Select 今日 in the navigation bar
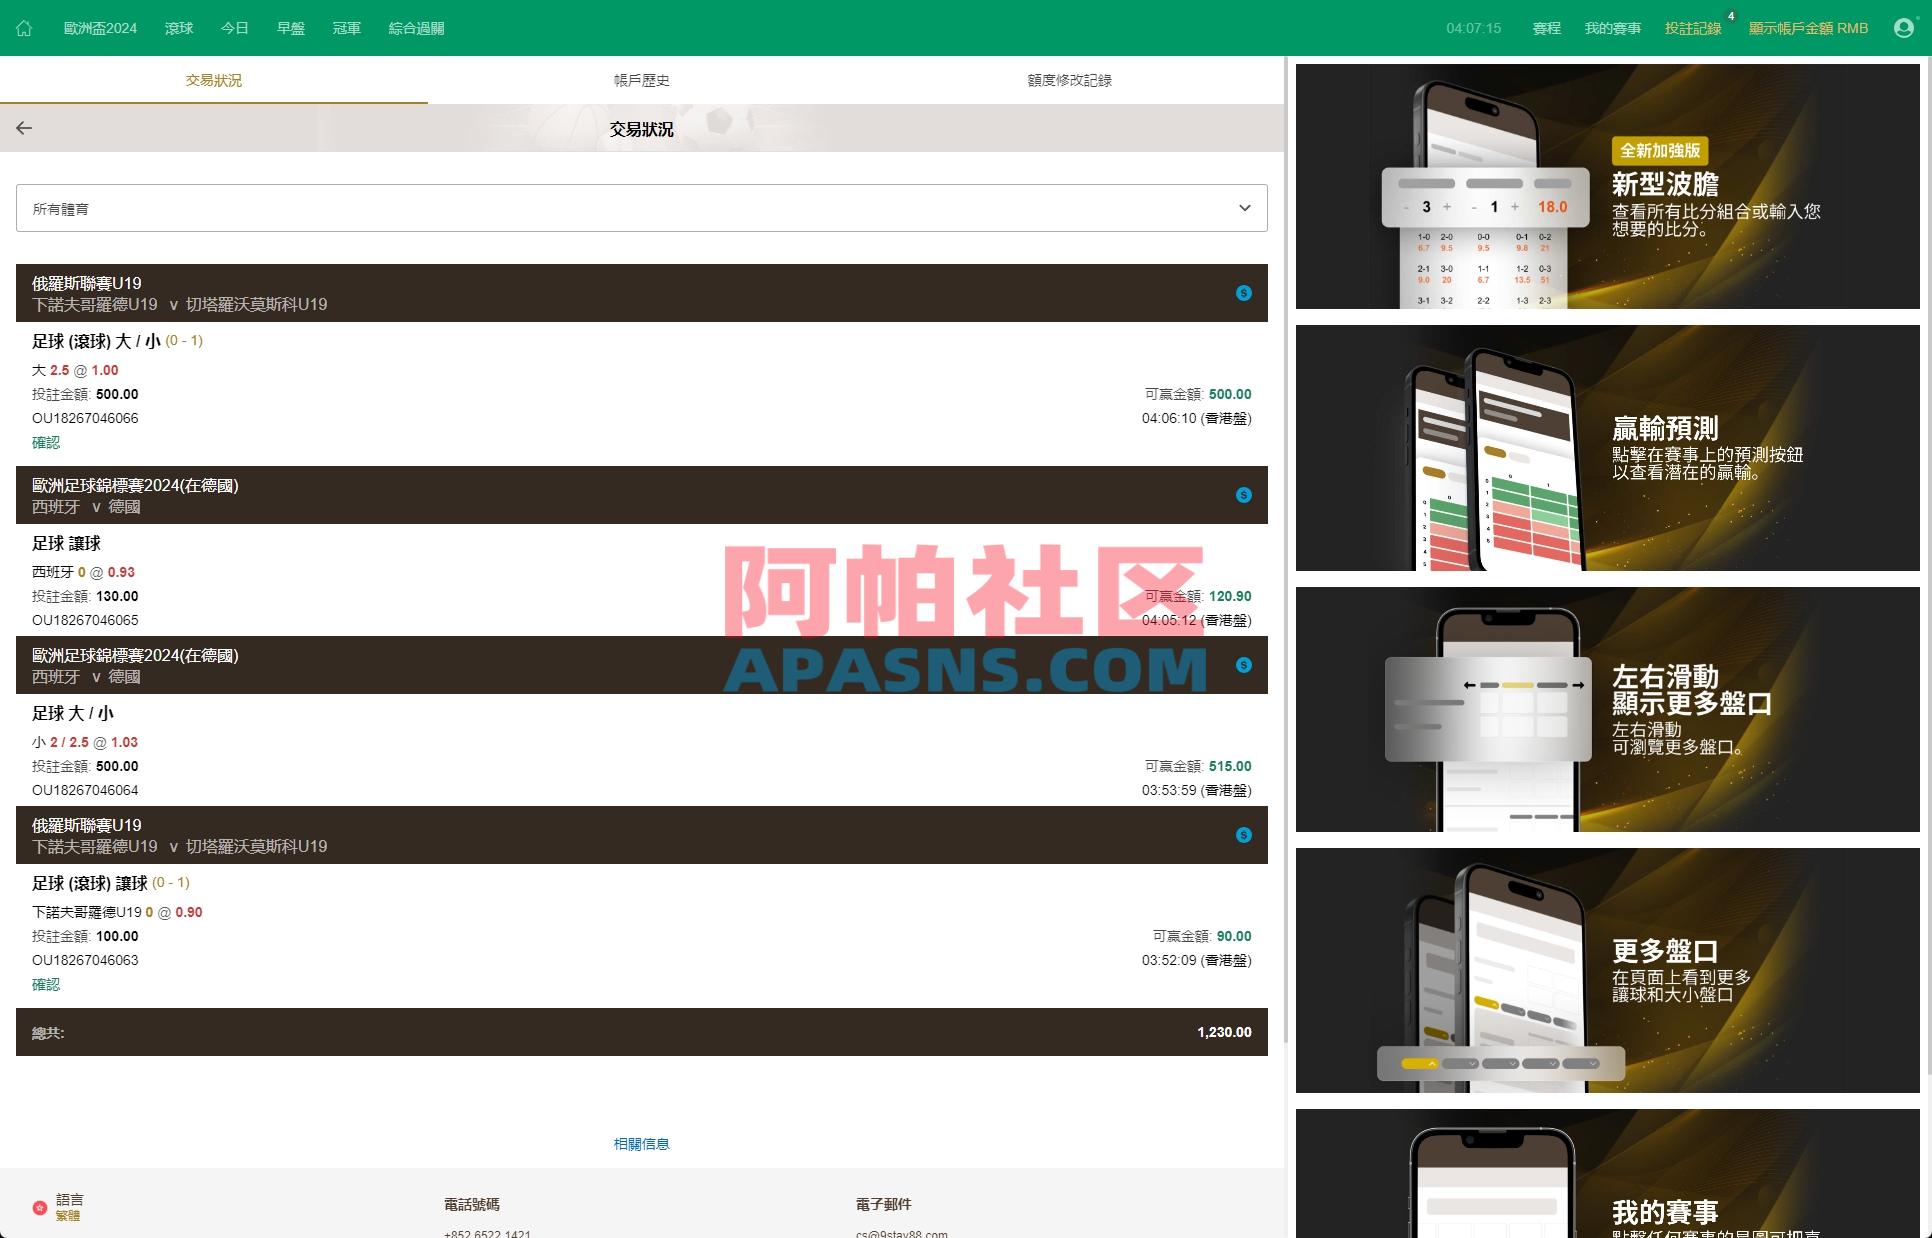Viewport: 1932px width, 1238px height. point(233,28)
